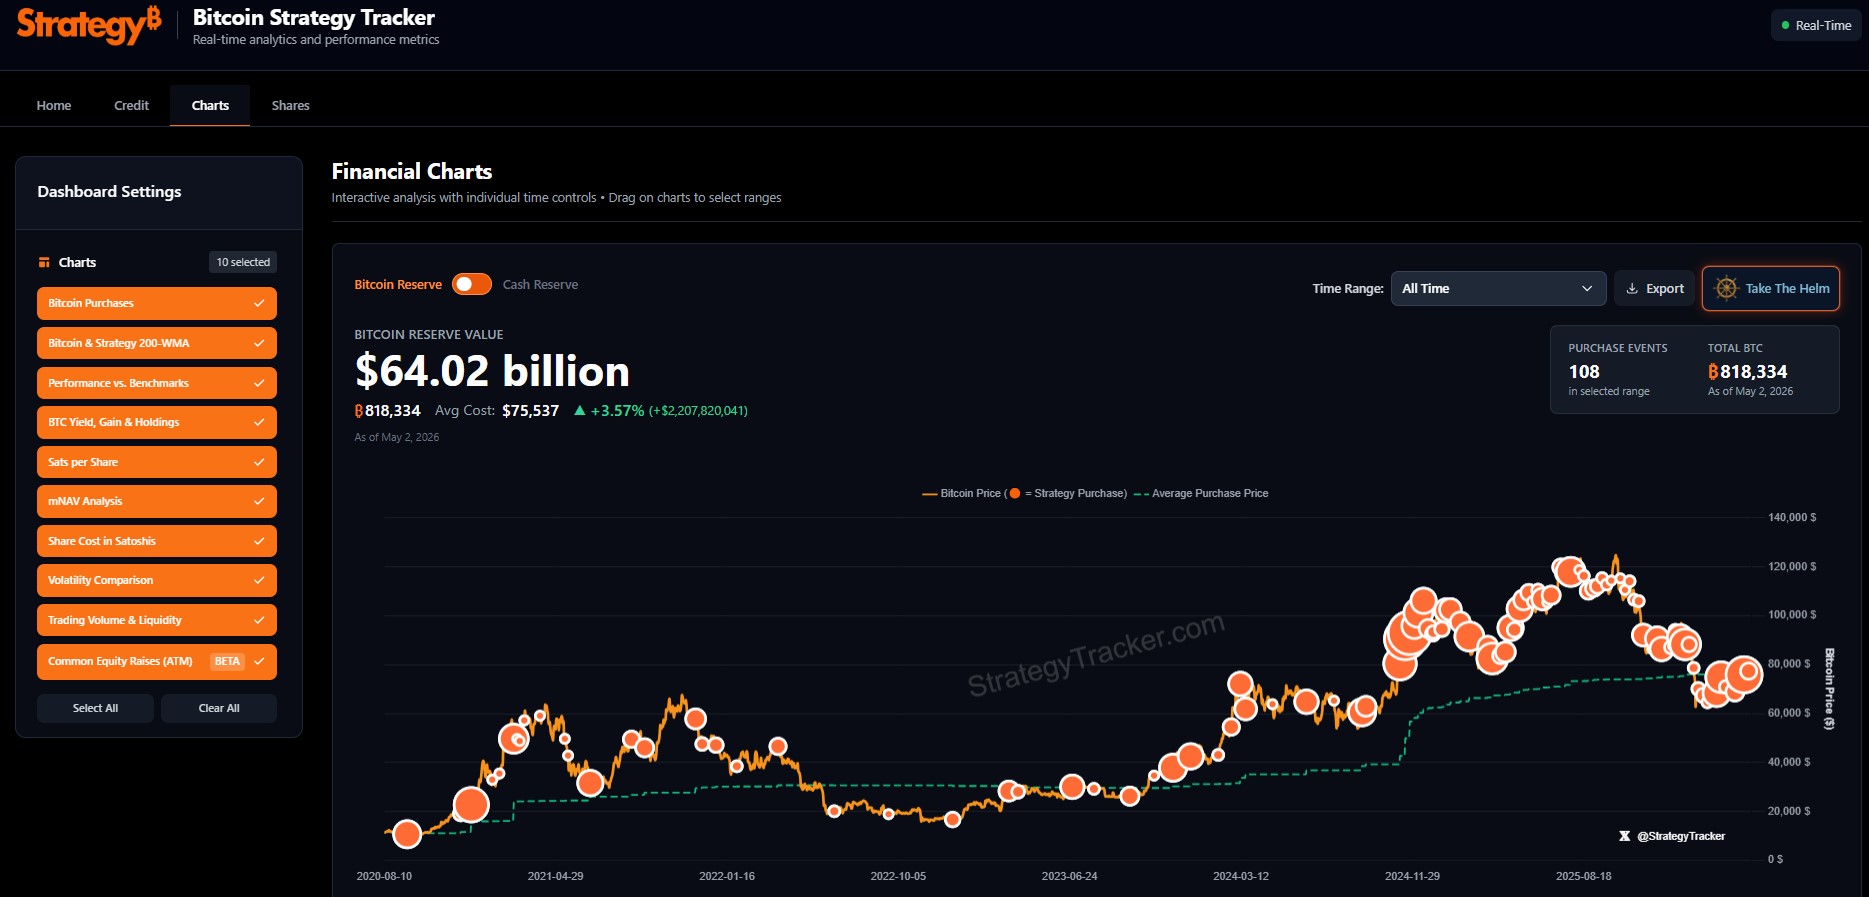Go to the Shares tab

tap(290, 106)
